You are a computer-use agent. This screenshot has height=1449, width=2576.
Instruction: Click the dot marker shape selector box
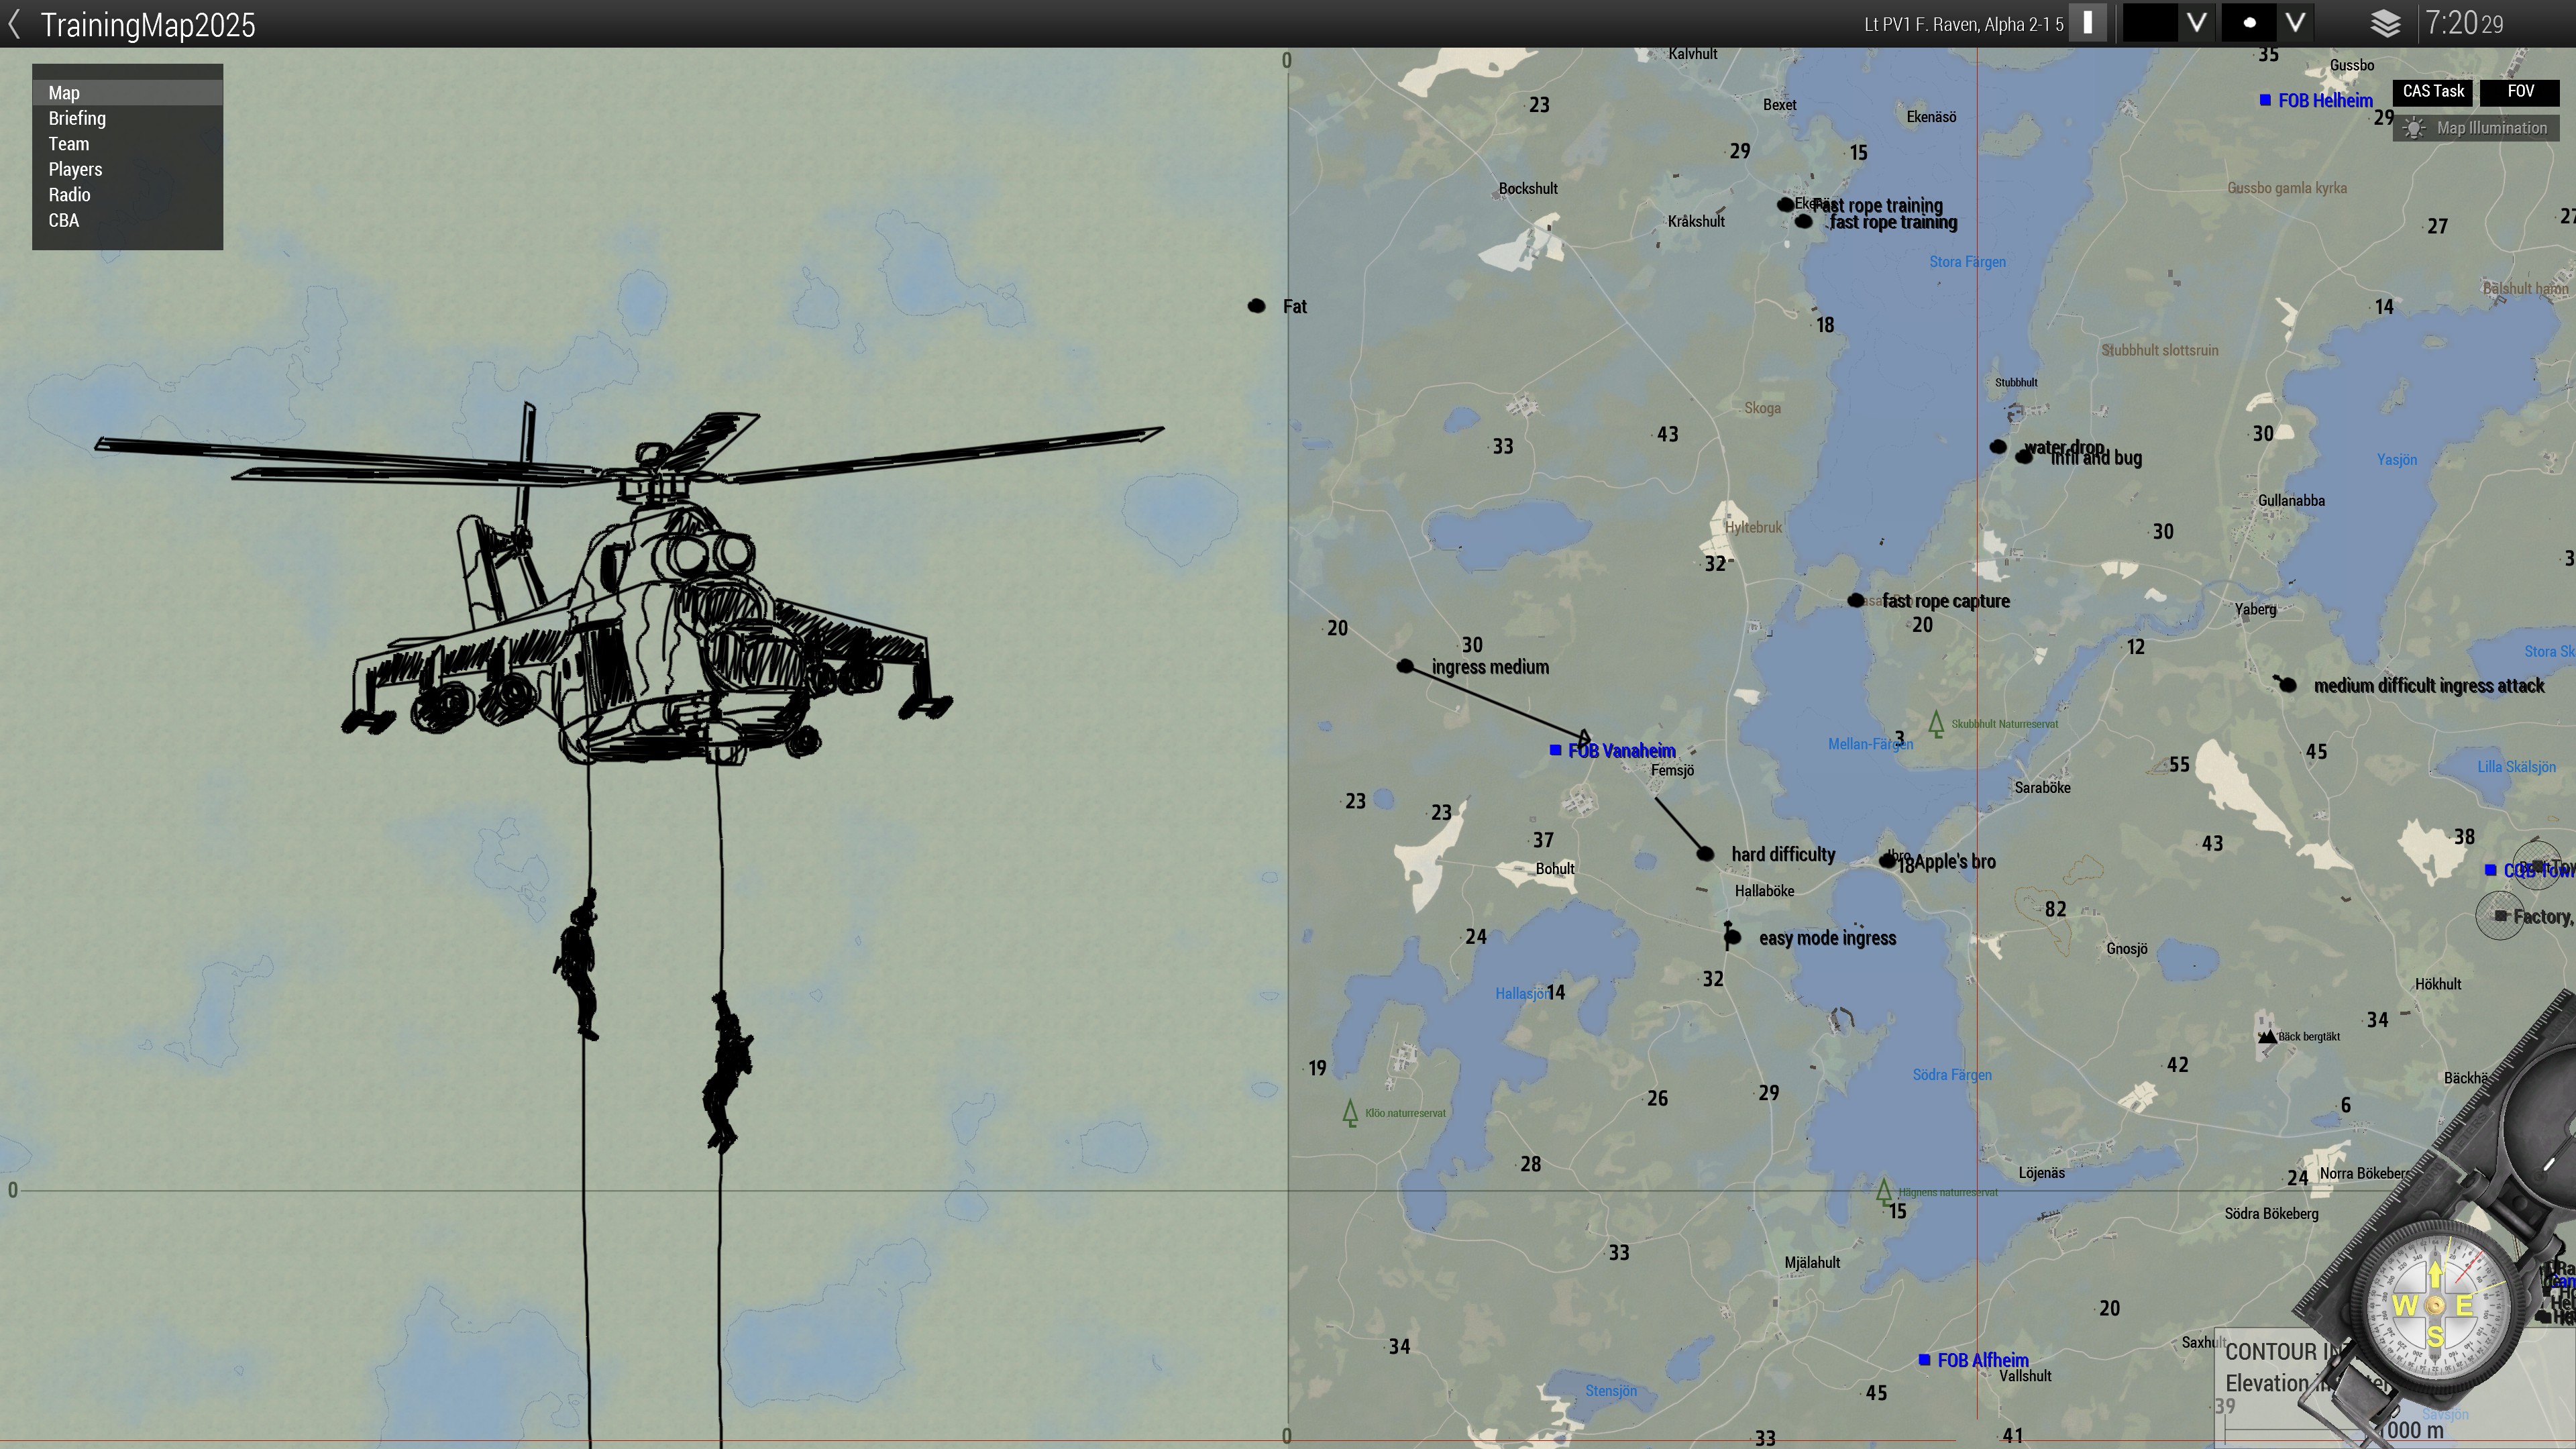point(2249,23)
